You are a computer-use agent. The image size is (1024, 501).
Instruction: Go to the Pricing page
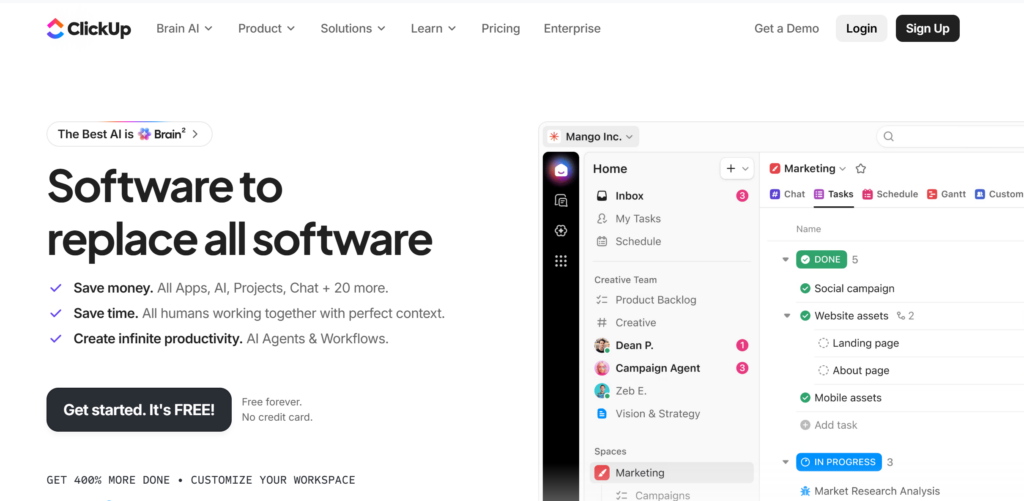tap(500, 29)
